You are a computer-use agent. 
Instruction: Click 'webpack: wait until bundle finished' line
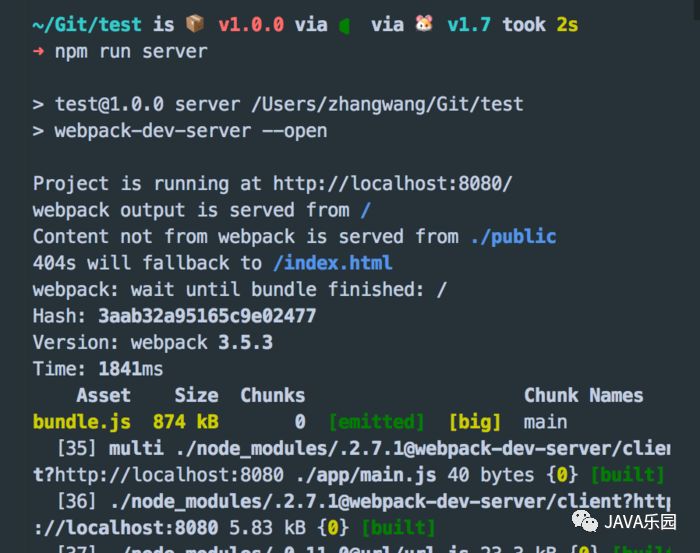pyautogui.click(x=239, y=289)
